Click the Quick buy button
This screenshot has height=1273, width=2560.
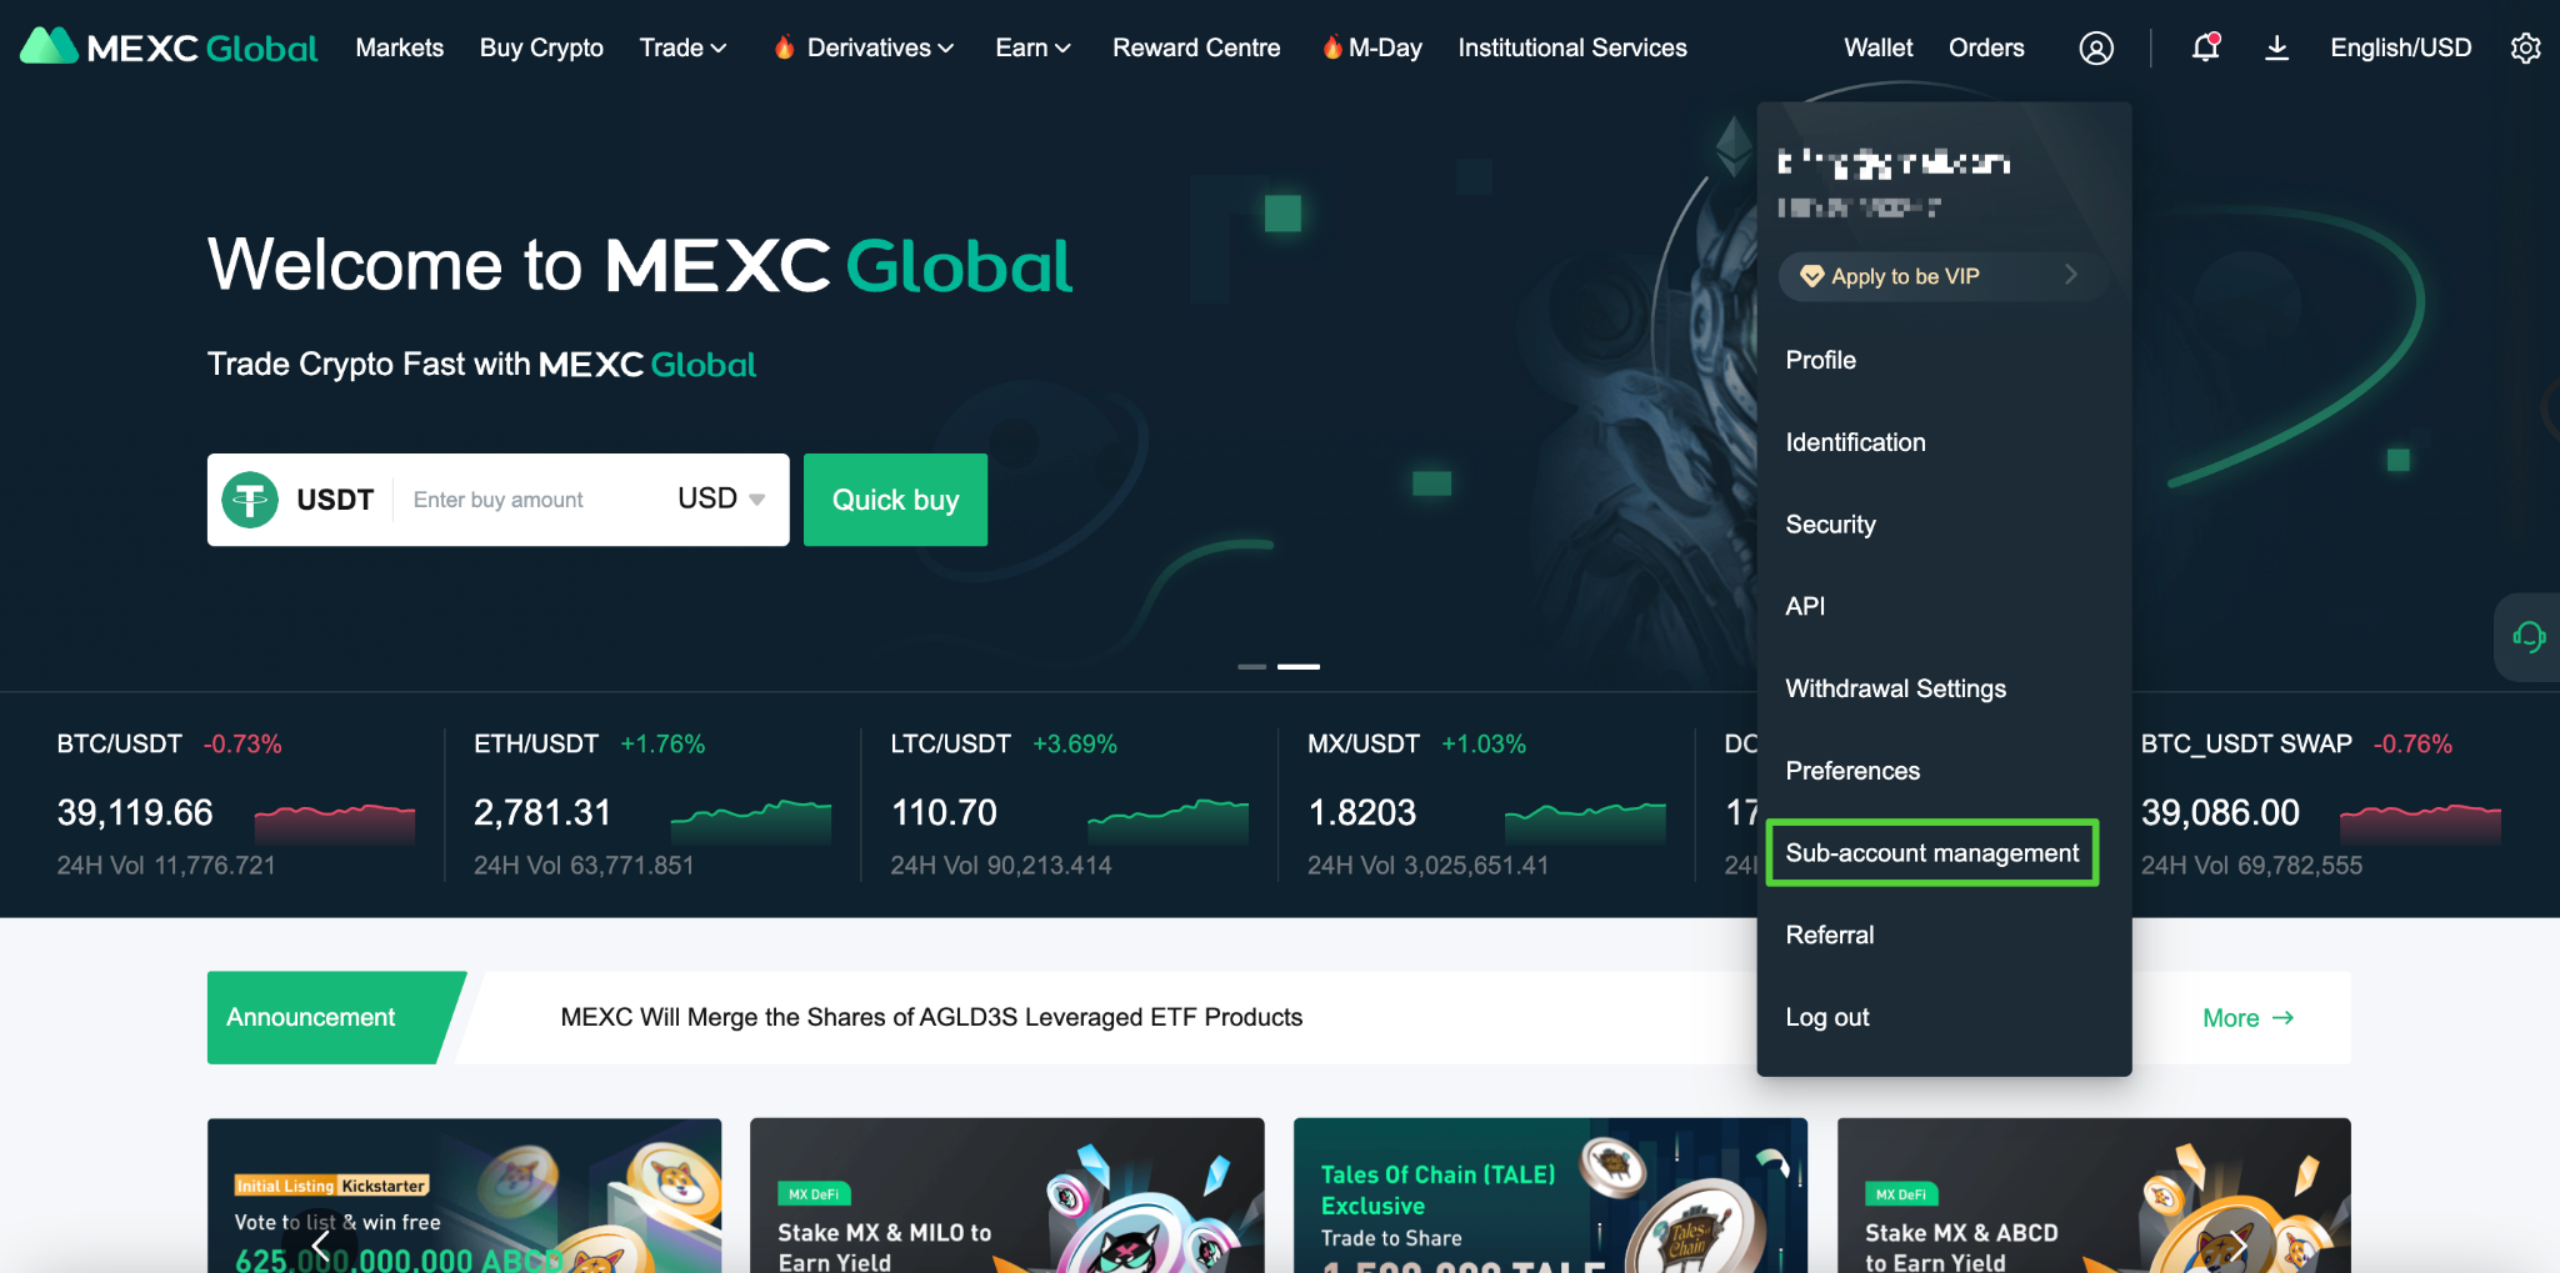pyautogui.click(x=895, y=499)
